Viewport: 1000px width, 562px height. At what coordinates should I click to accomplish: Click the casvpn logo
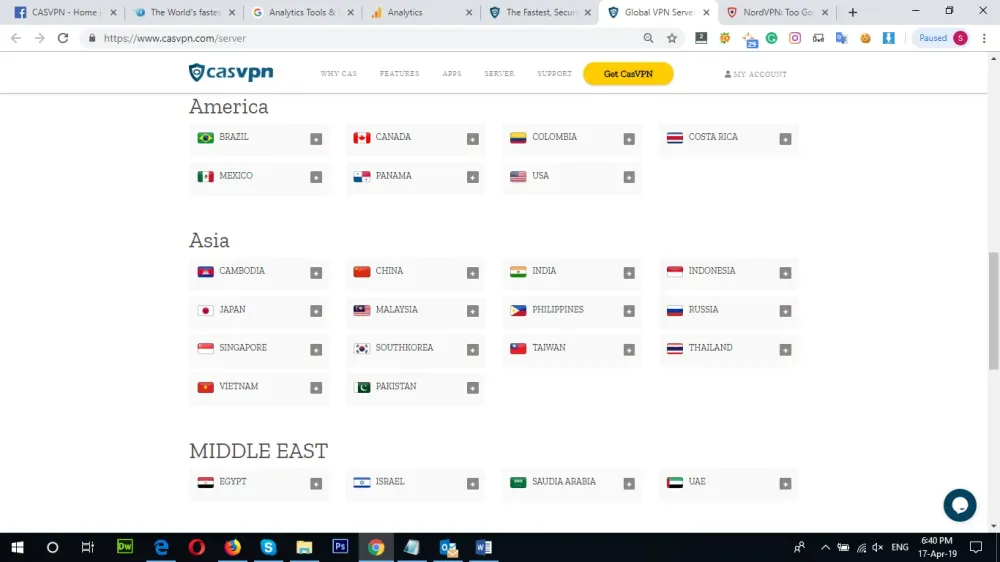click(231, 73)
